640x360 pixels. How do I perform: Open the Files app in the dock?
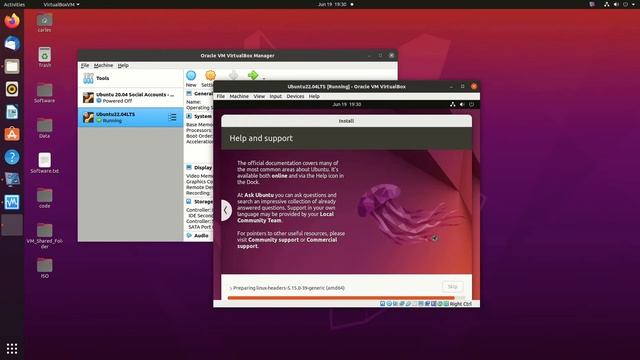pos(12,66)
